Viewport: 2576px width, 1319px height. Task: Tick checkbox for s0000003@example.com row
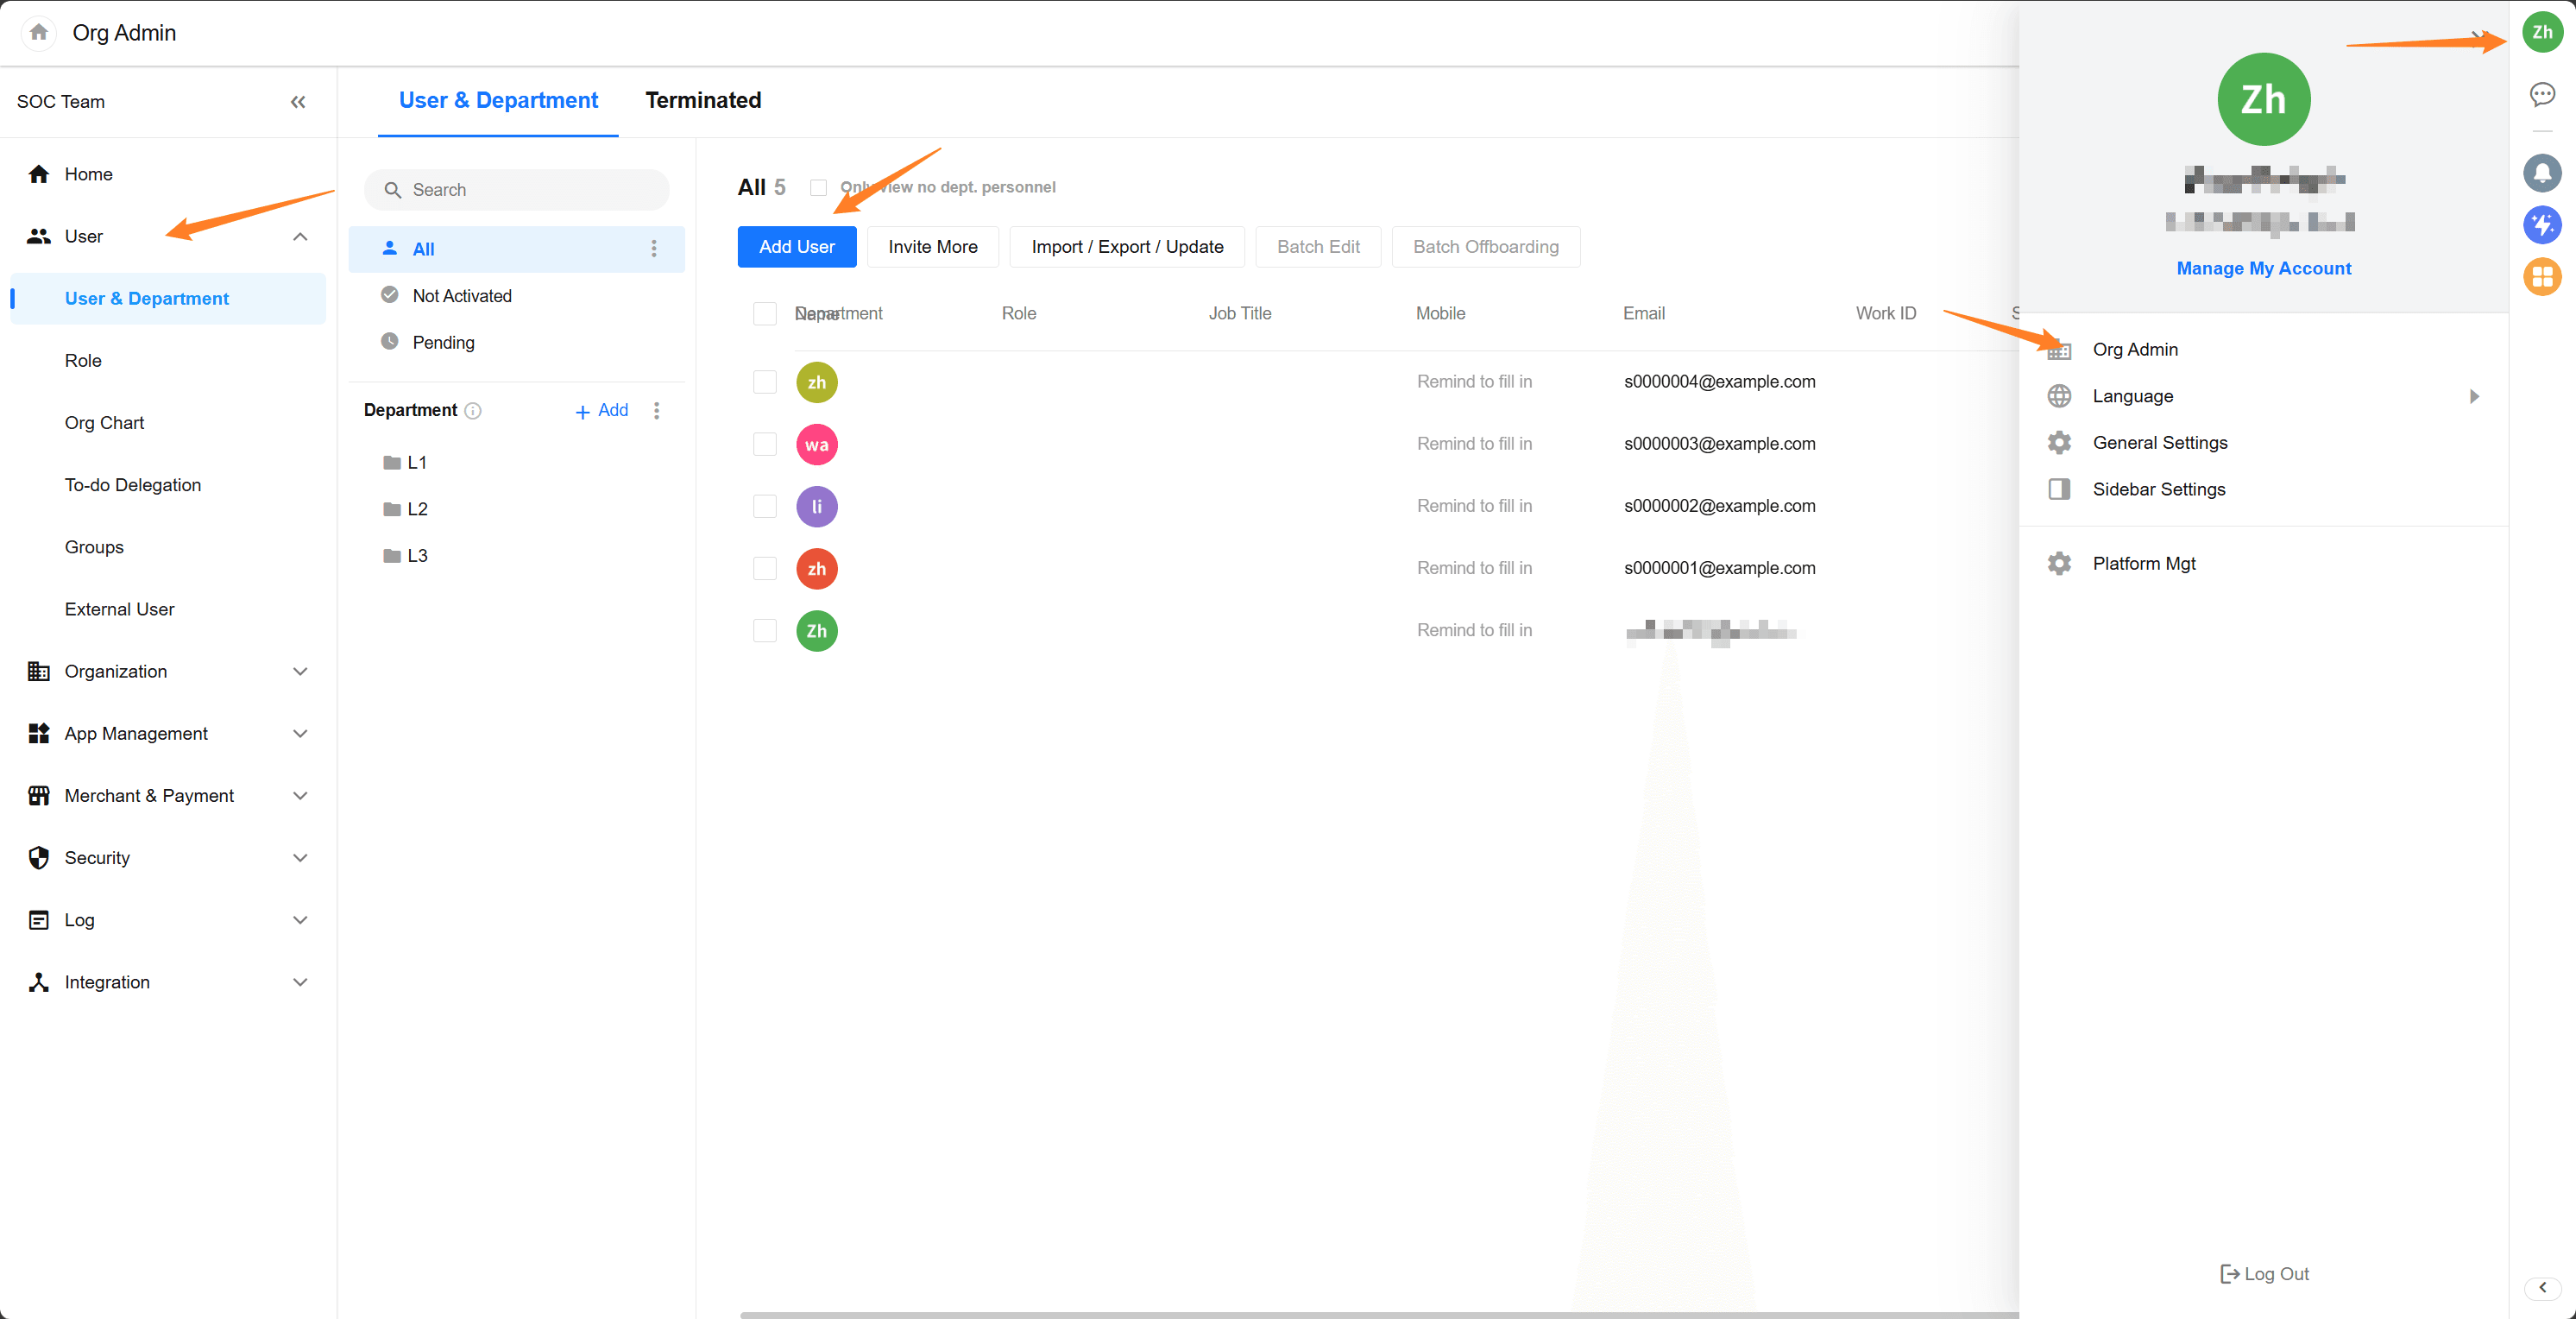click(764, 444)
